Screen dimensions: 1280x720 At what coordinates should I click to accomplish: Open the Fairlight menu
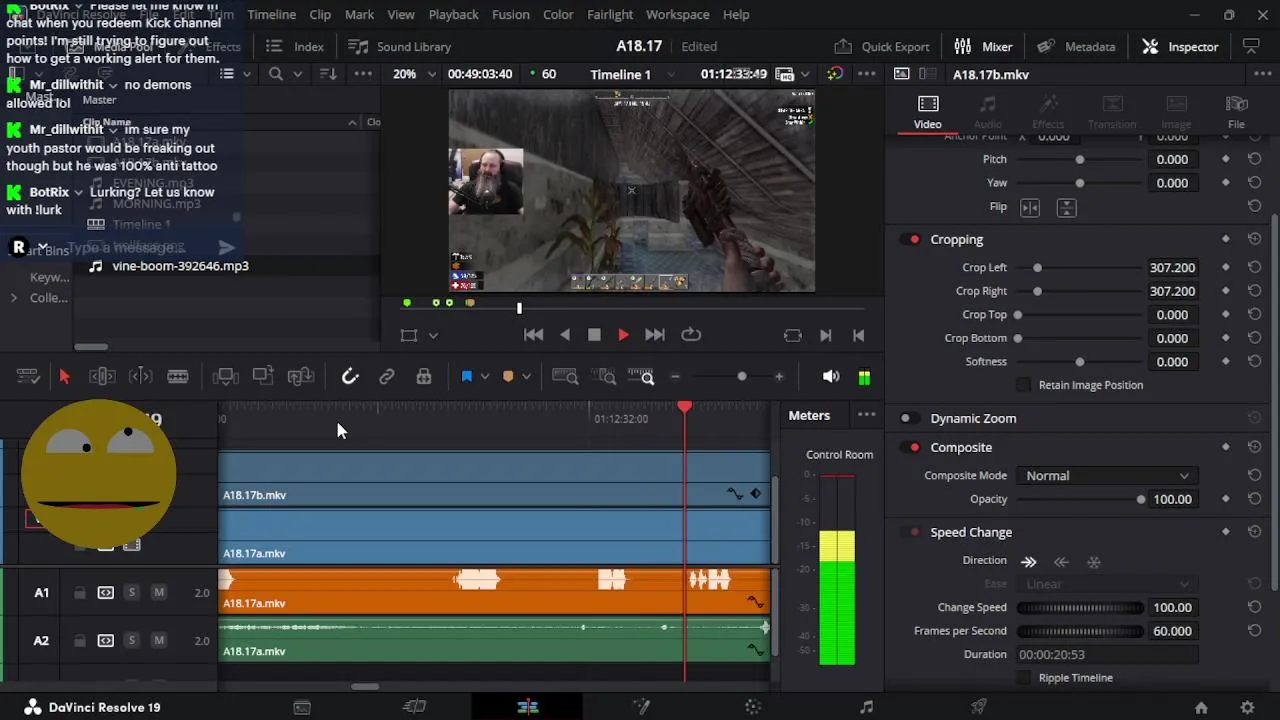click(x=610, y=15)
